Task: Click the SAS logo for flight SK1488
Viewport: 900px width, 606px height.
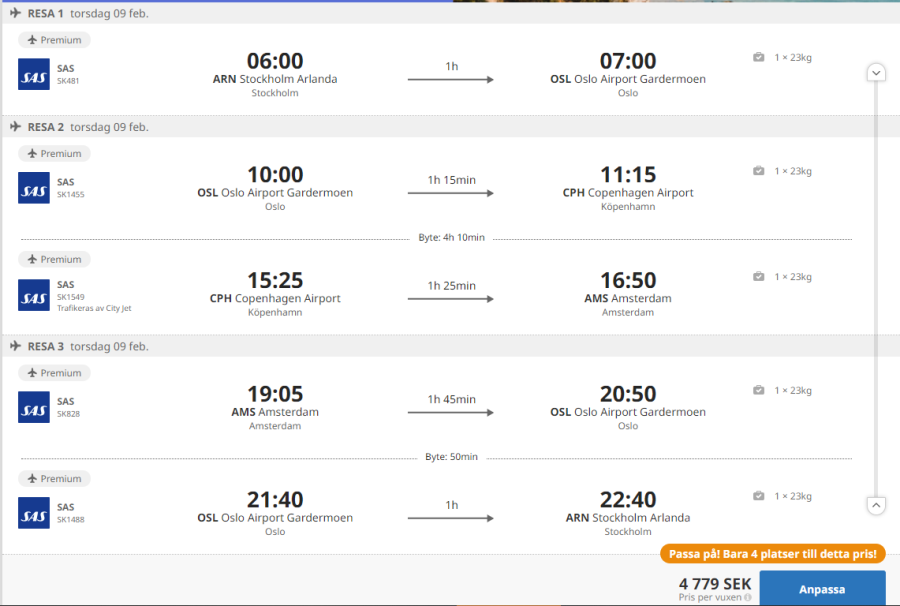Action: [x=33, y=512]
